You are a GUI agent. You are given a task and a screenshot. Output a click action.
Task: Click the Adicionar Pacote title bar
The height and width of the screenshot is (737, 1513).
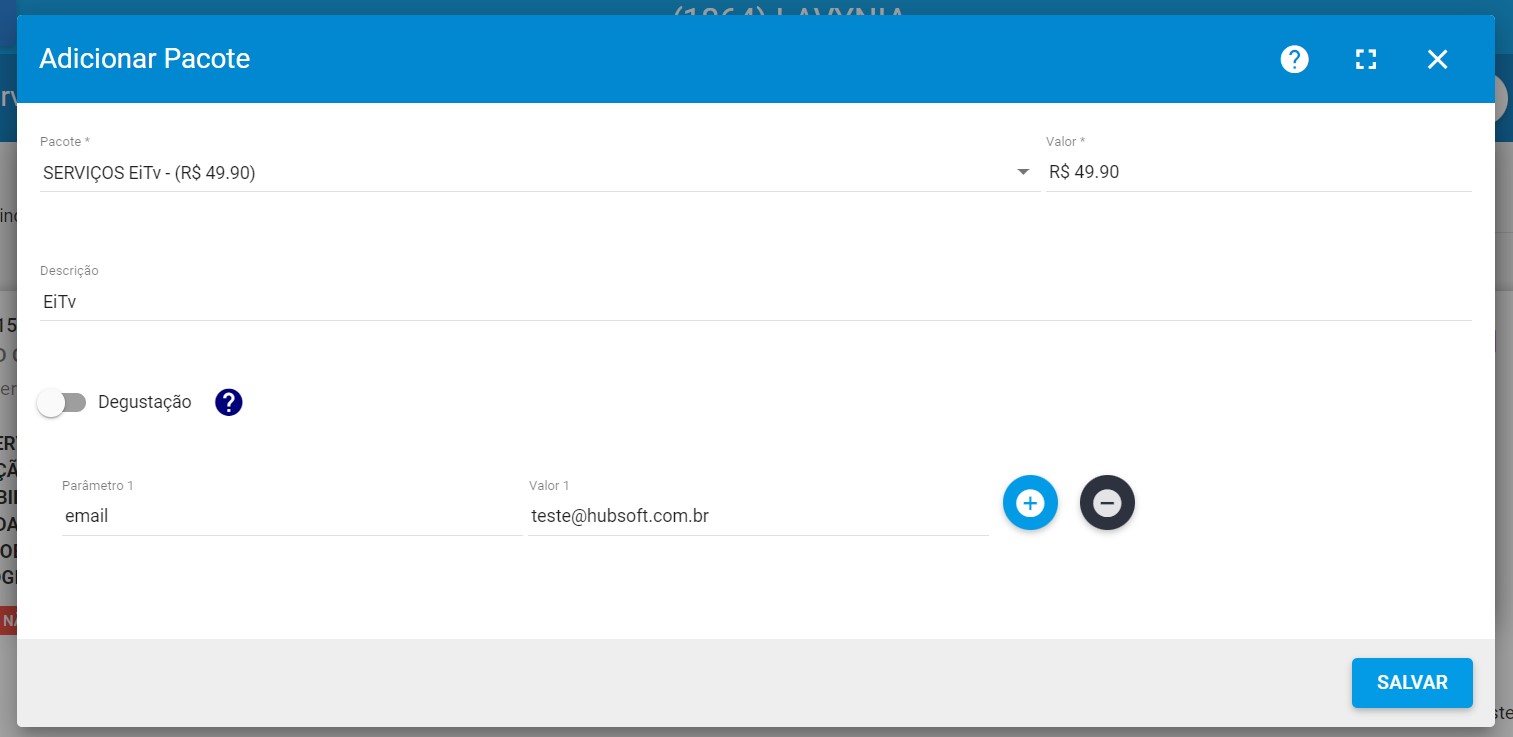[x=145, y=58]
